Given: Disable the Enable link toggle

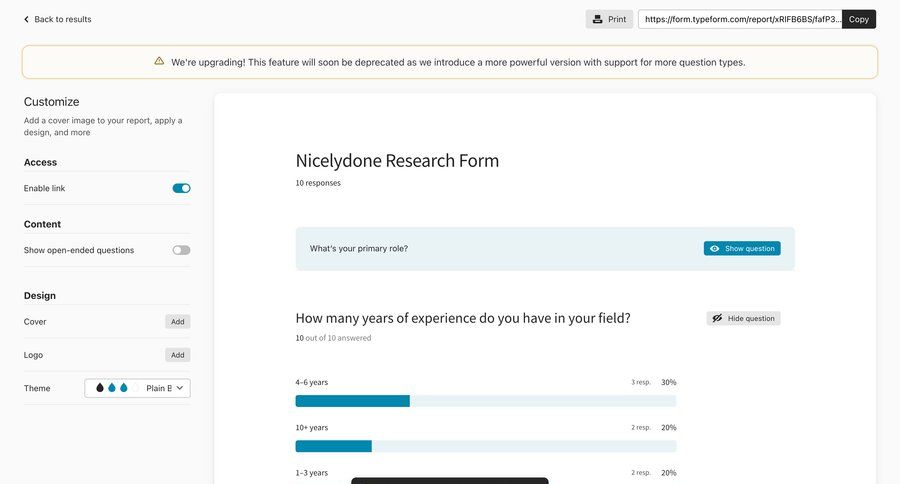Looking at the screenshot, I should point(181,188).
